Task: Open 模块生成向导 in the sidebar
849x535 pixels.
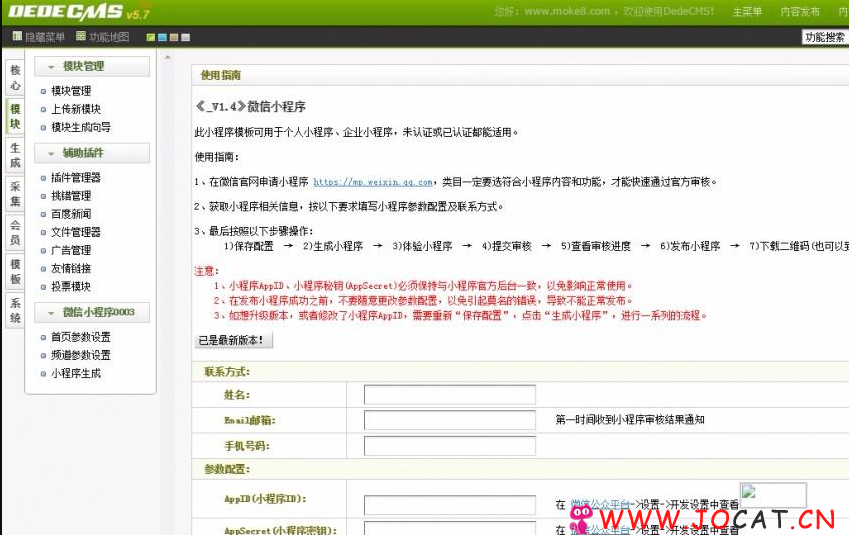Action: (x=81, y=127)
